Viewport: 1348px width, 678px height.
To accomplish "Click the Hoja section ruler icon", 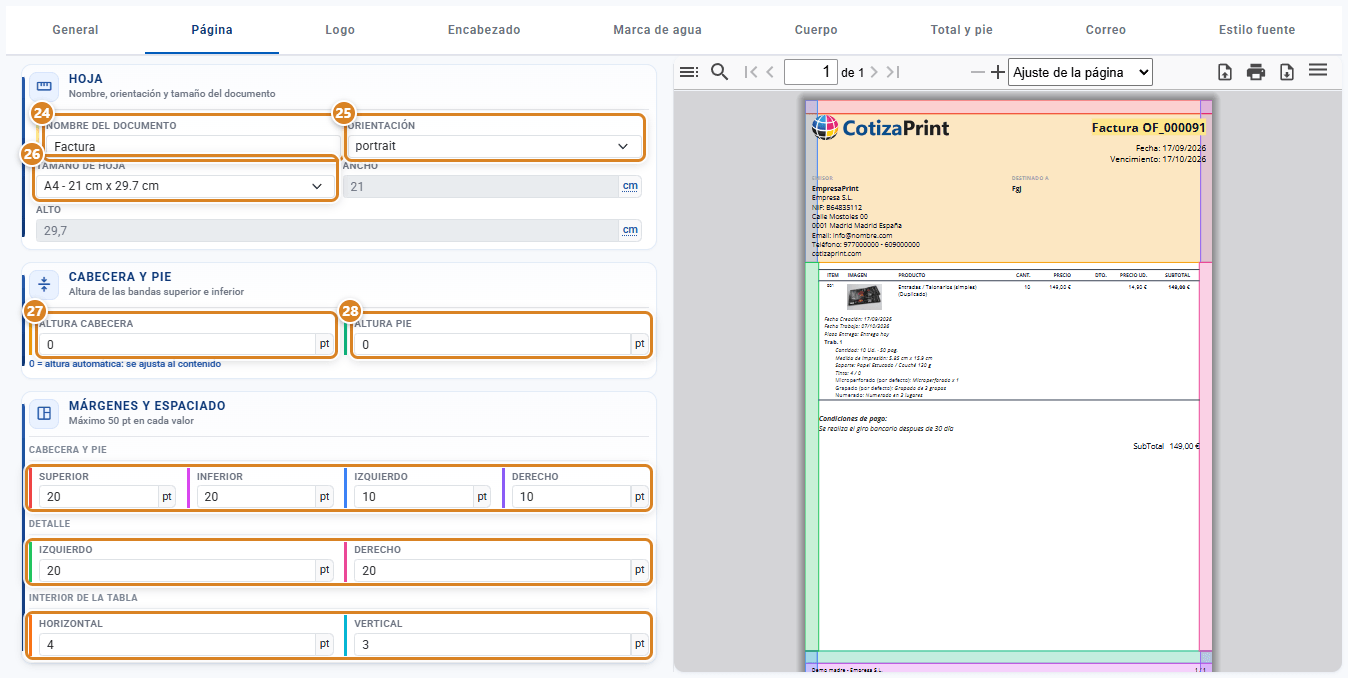I will [44, 86].
